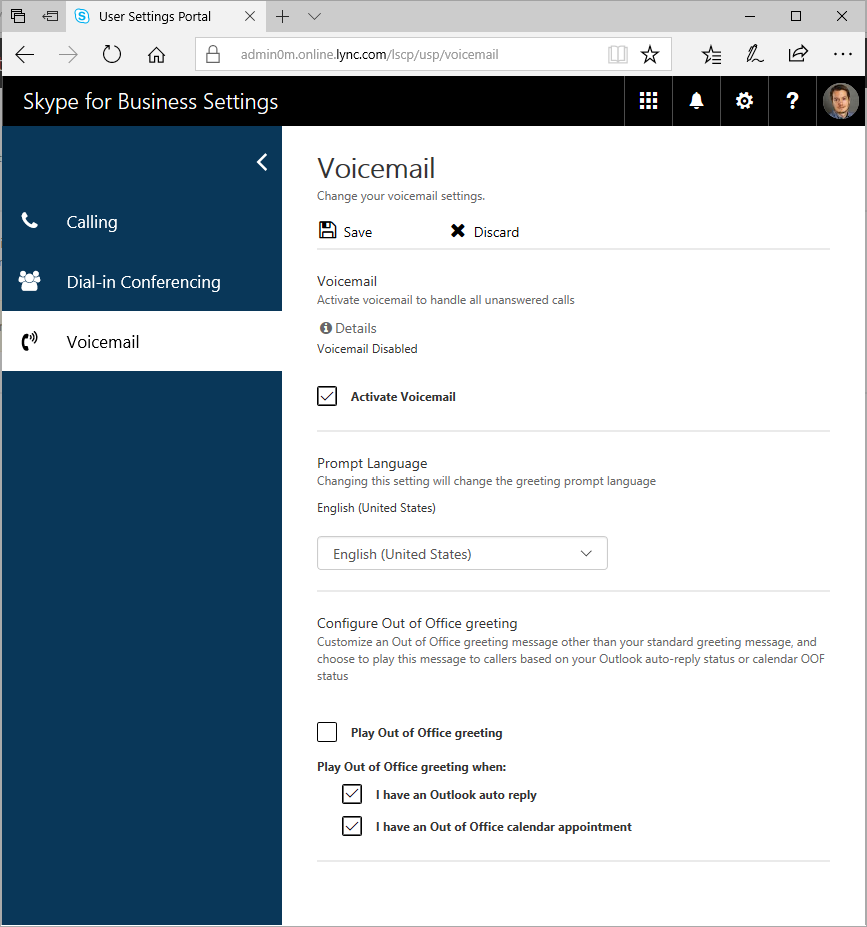Switch to the Dial-in Conferencing section
The width and height of the screenshot is (867, 927).
(x=142, y=281)
